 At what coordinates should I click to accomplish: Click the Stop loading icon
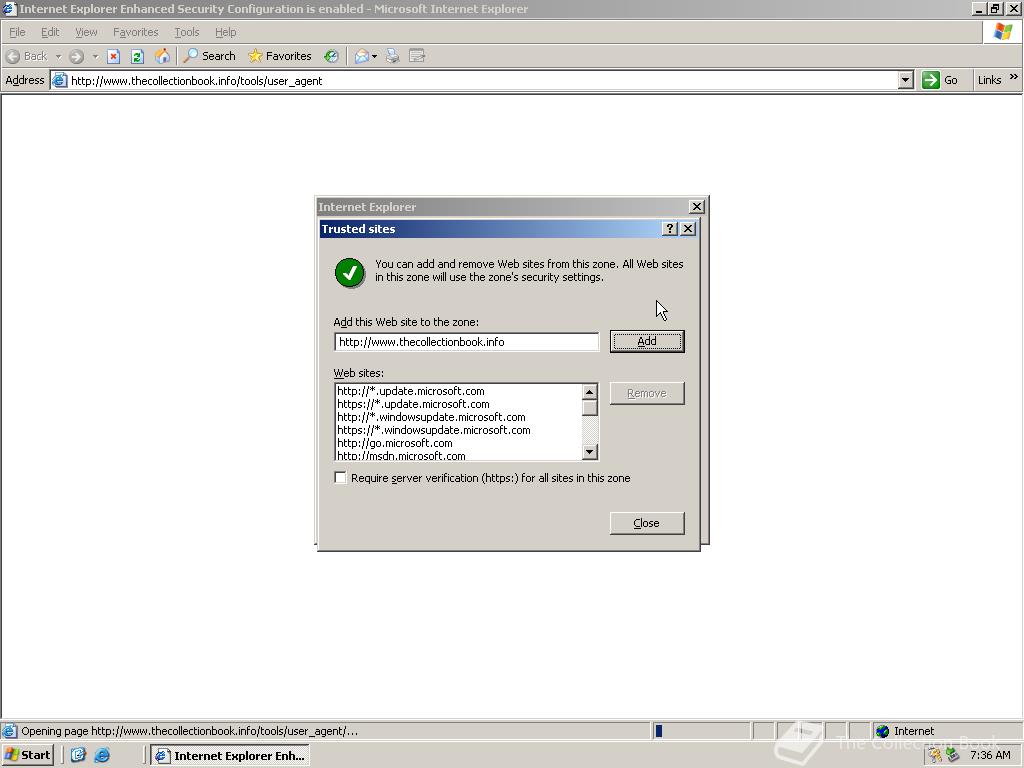point(114,56)
